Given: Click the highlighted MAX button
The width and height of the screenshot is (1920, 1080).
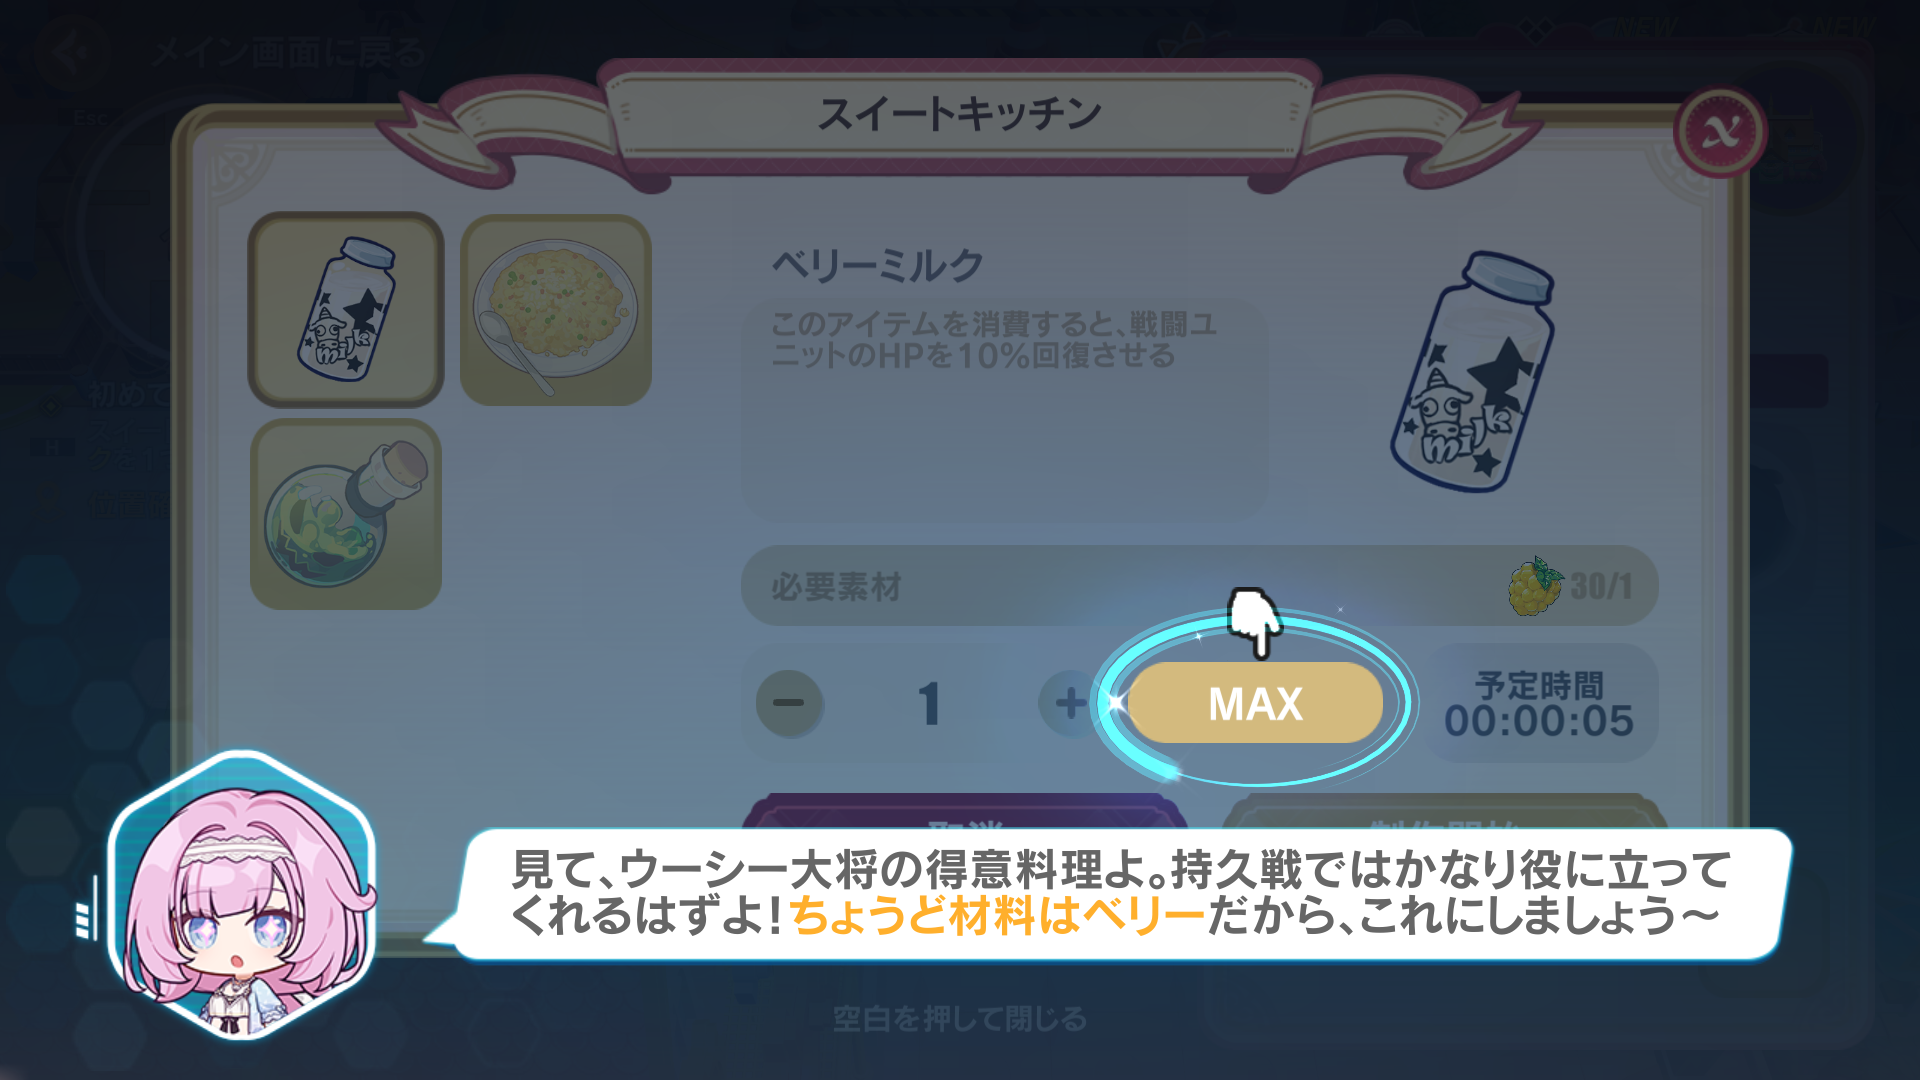Looking at the screenshot, I should click(x=1255, y=703).
